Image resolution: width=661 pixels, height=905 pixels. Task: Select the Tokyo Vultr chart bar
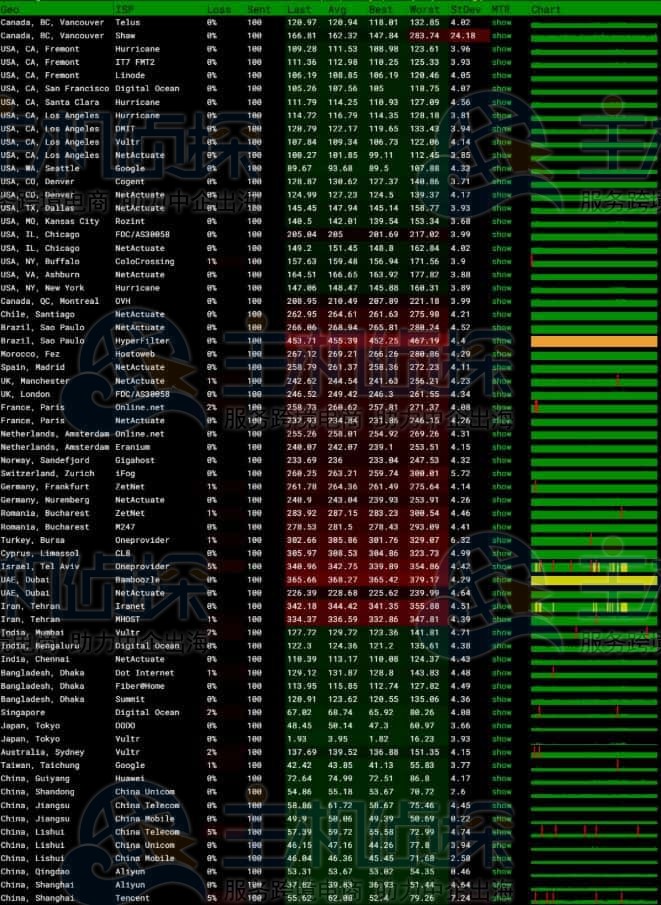(x=594, y=739)
